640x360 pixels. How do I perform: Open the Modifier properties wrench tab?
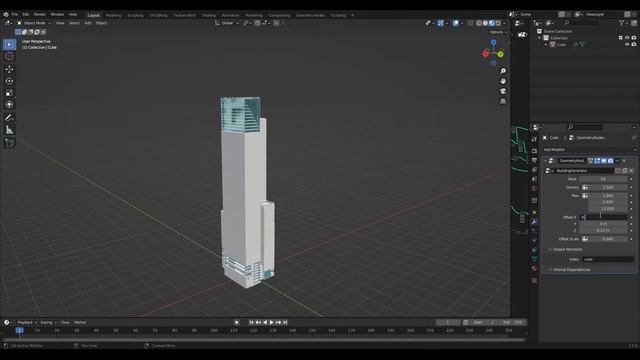point(534,222)
